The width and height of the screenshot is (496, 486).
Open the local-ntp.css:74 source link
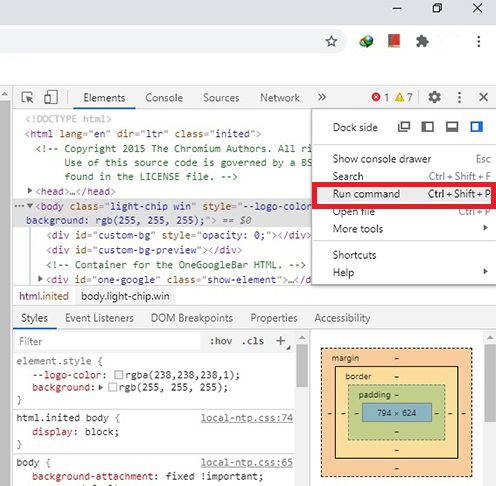(247, 418)
